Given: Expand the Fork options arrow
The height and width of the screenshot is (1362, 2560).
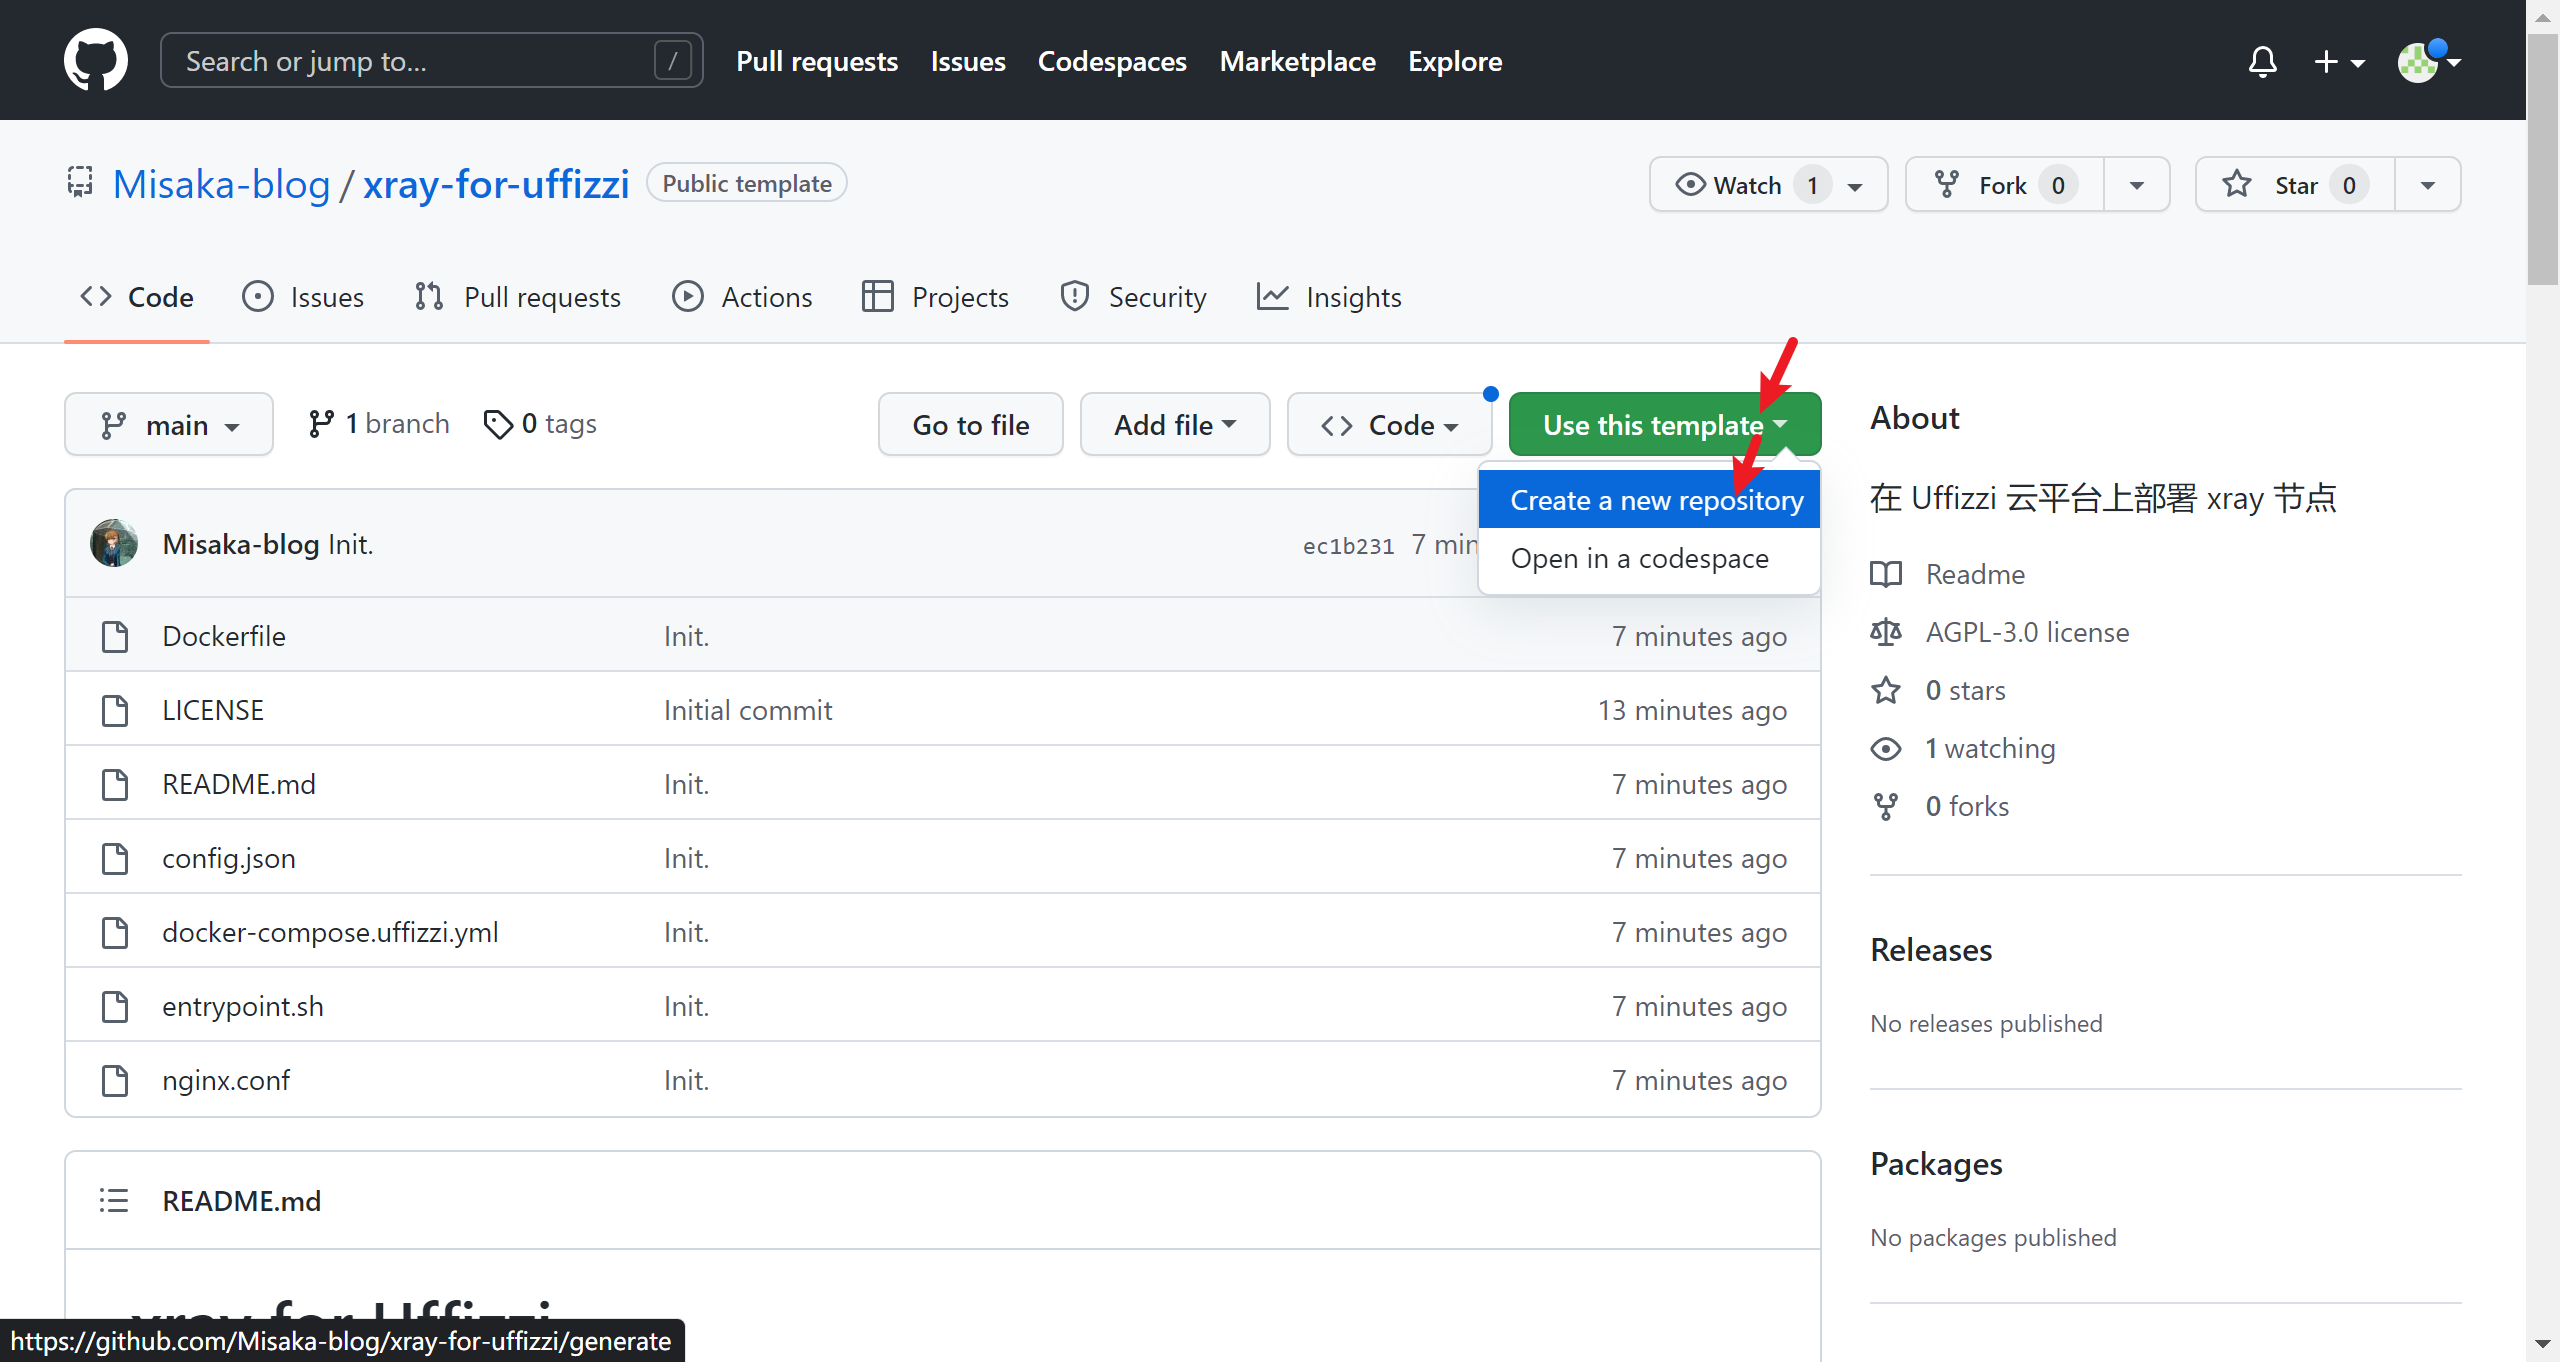Looking at the screenshot, I should pos(2137,185).
